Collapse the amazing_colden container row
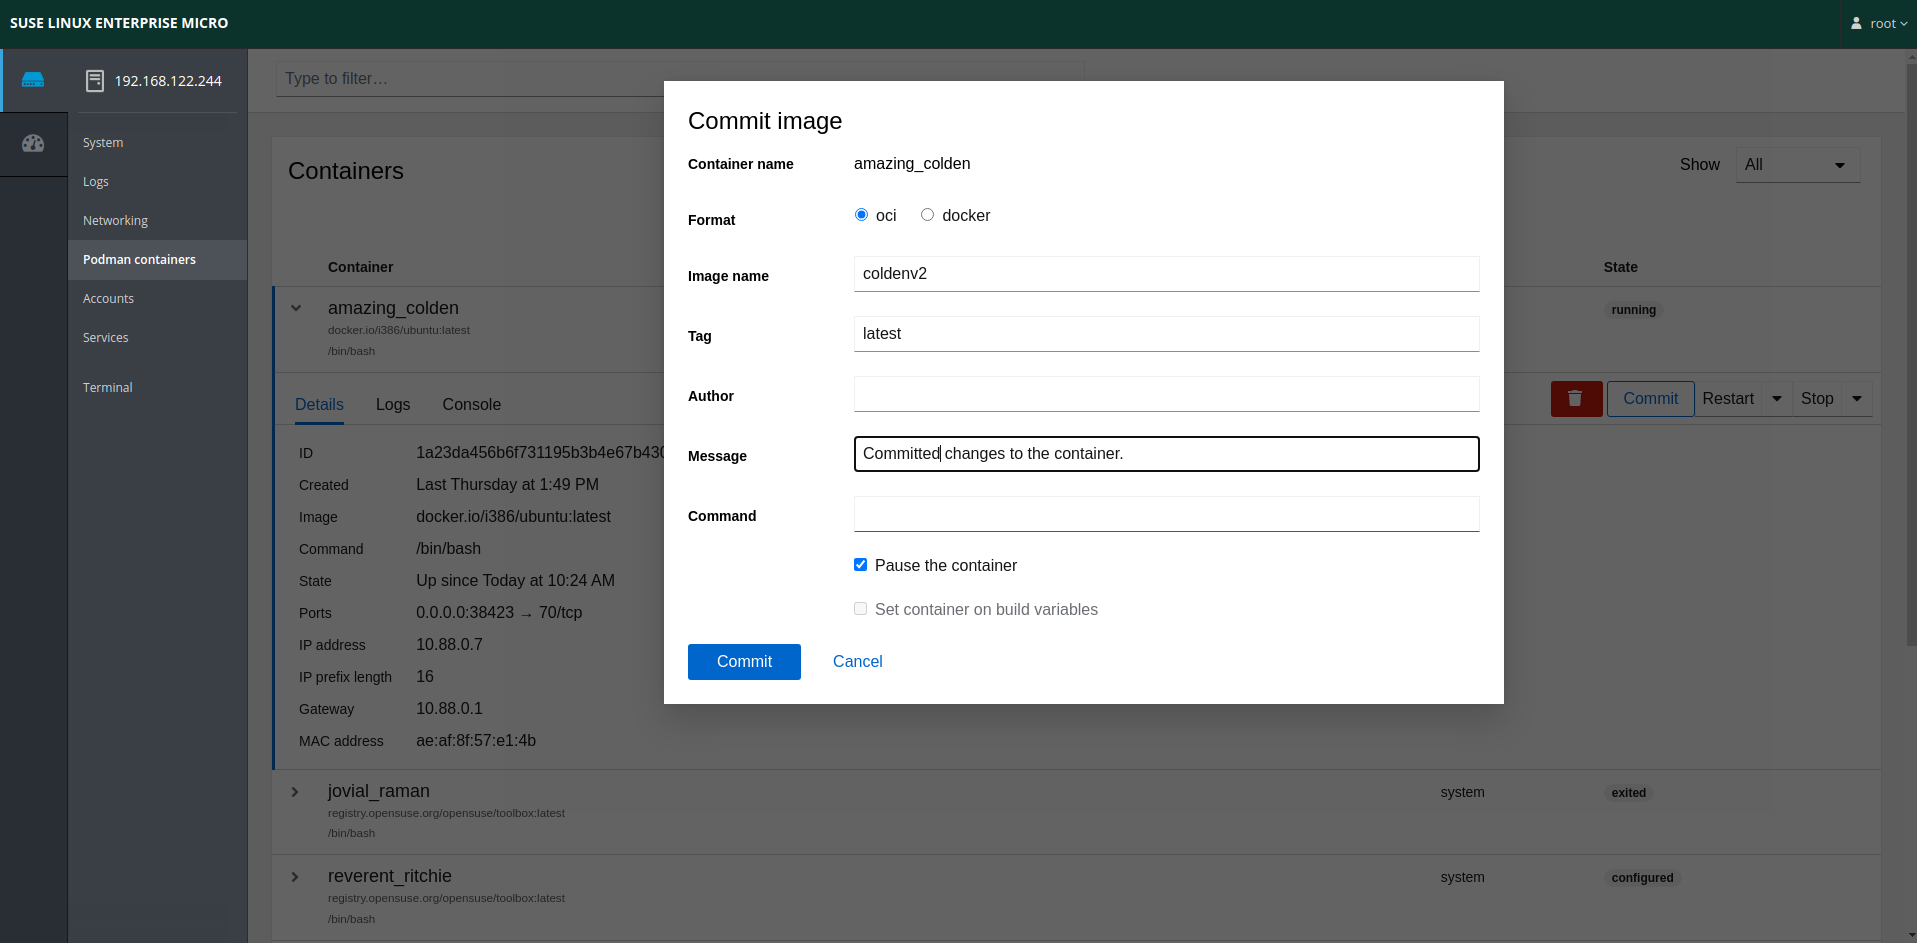1917x943 pixels. click(296, 308)
